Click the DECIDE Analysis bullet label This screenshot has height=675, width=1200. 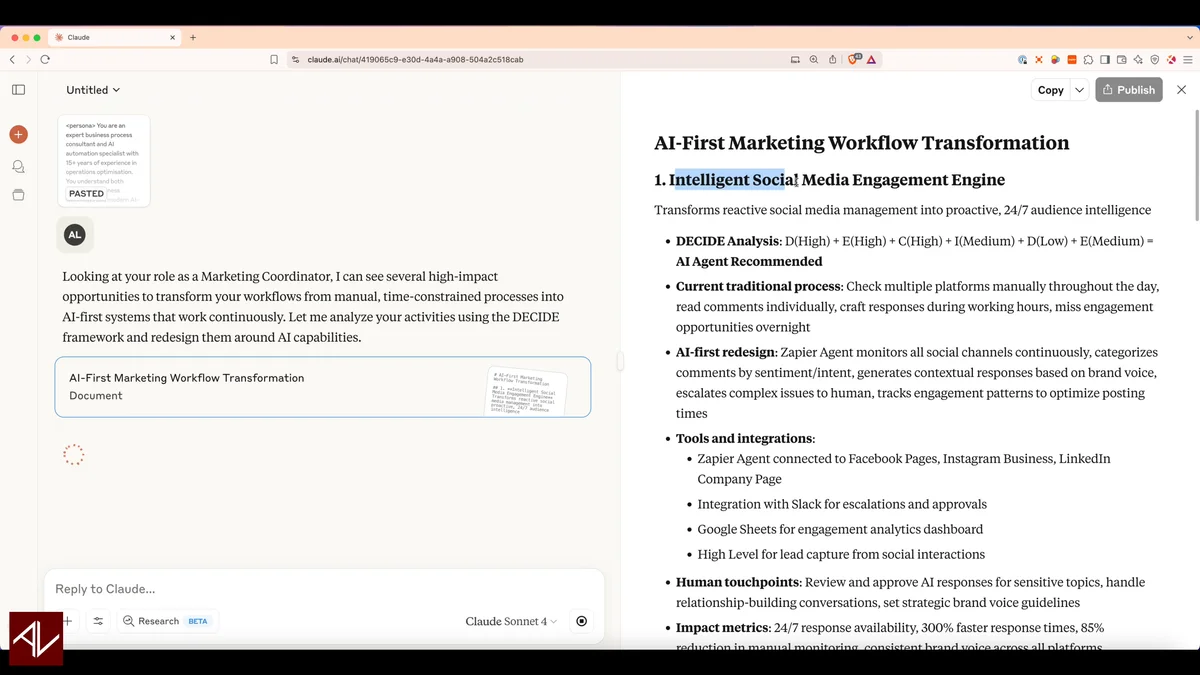click(x=727, y=241)
